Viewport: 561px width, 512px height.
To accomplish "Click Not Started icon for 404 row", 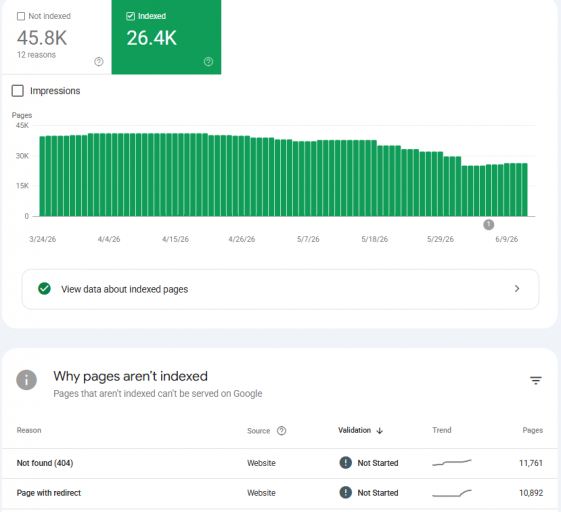I will 345,463.
